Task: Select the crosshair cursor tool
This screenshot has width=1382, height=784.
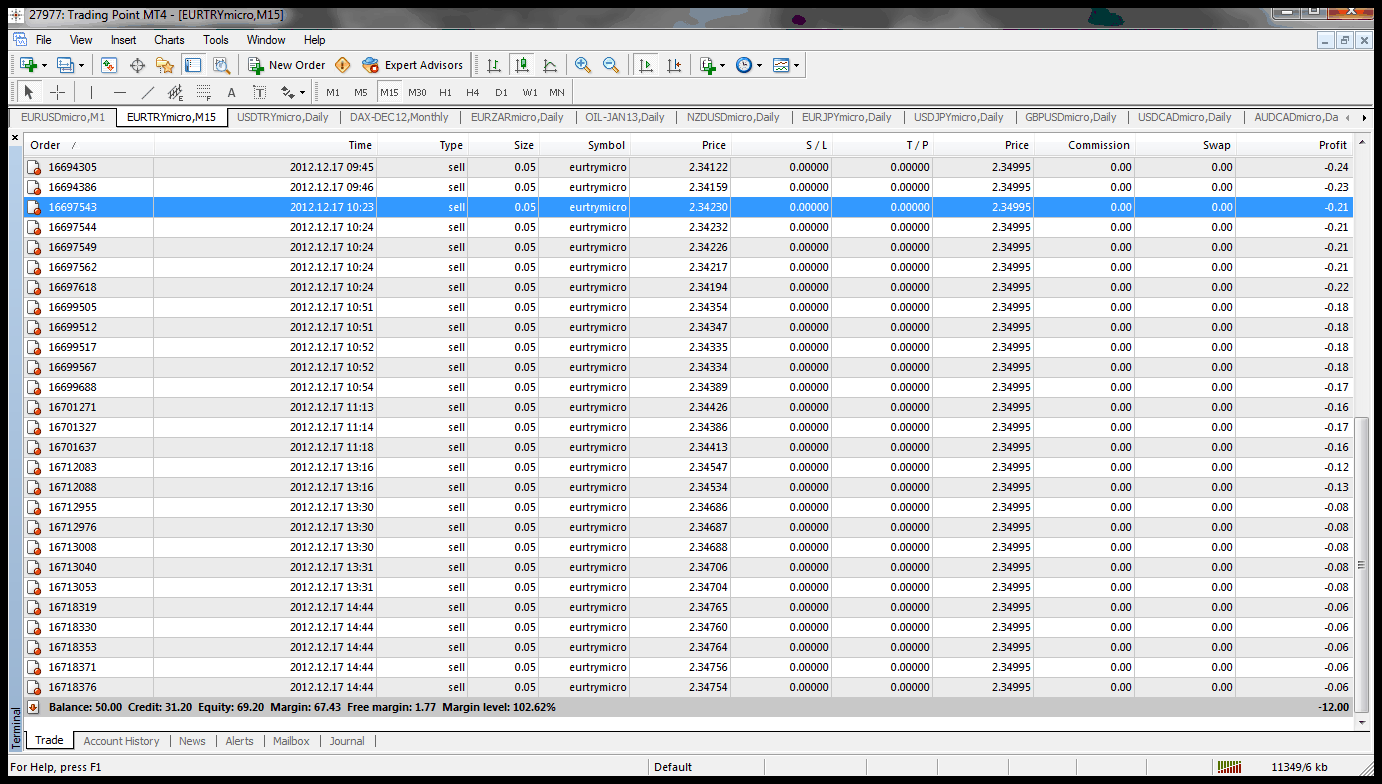Action: (x=58, y=92)
